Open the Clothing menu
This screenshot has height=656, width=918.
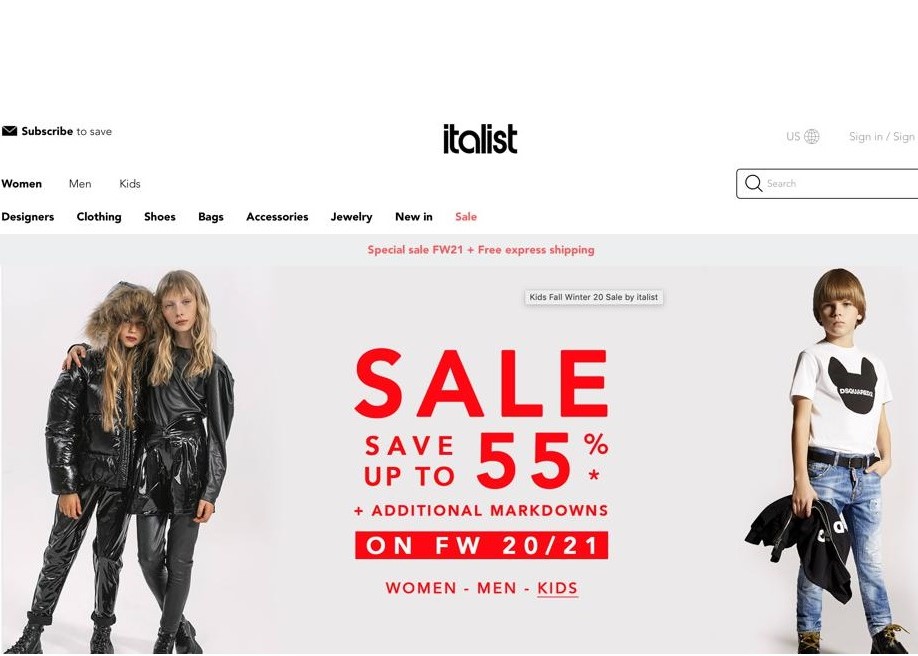coord(99,217)
